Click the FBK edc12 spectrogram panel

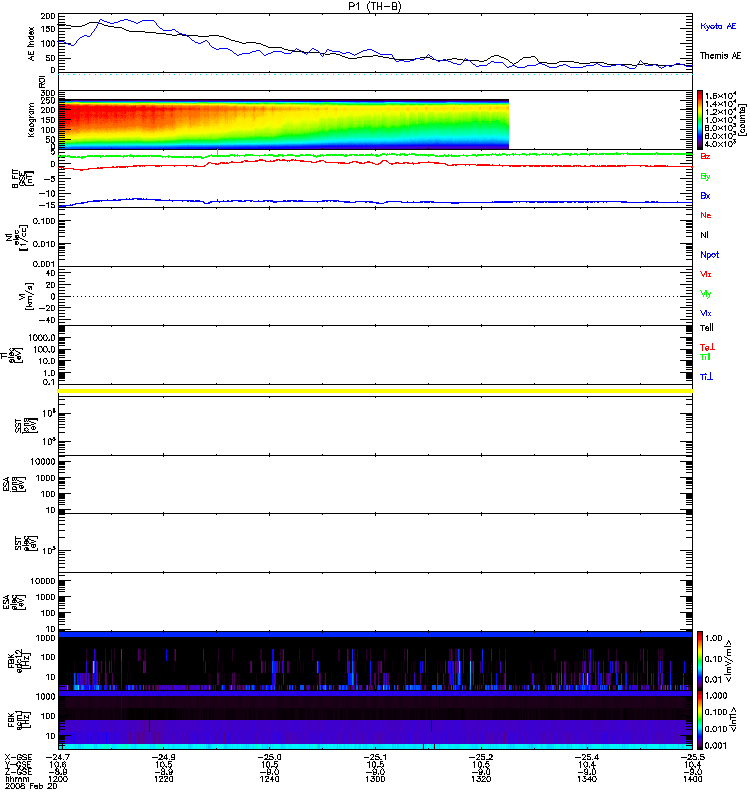[375, 660]
